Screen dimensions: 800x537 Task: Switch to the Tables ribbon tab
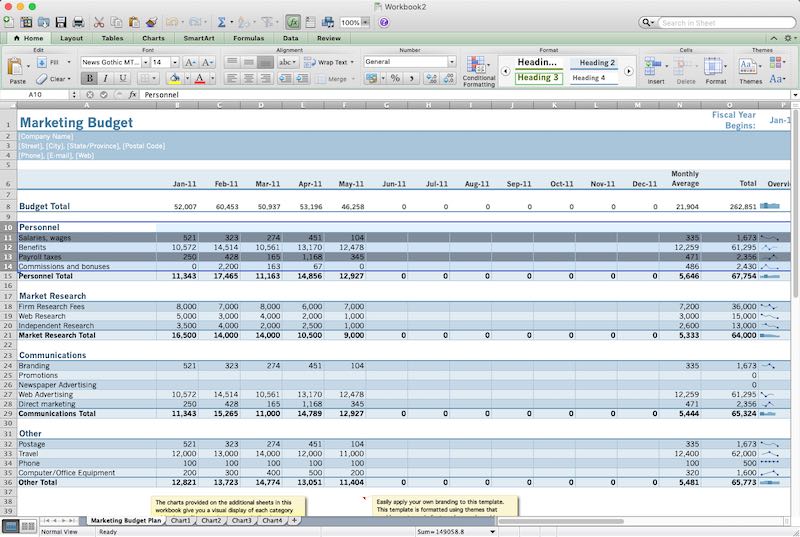tap(112, 38)
